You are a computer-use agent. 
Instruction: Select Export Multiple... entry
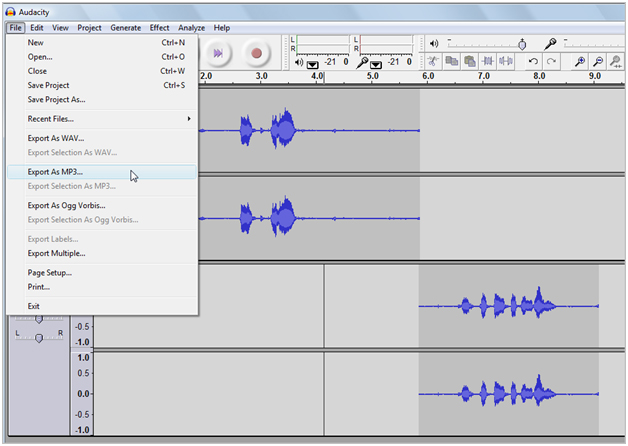(102, 253)
